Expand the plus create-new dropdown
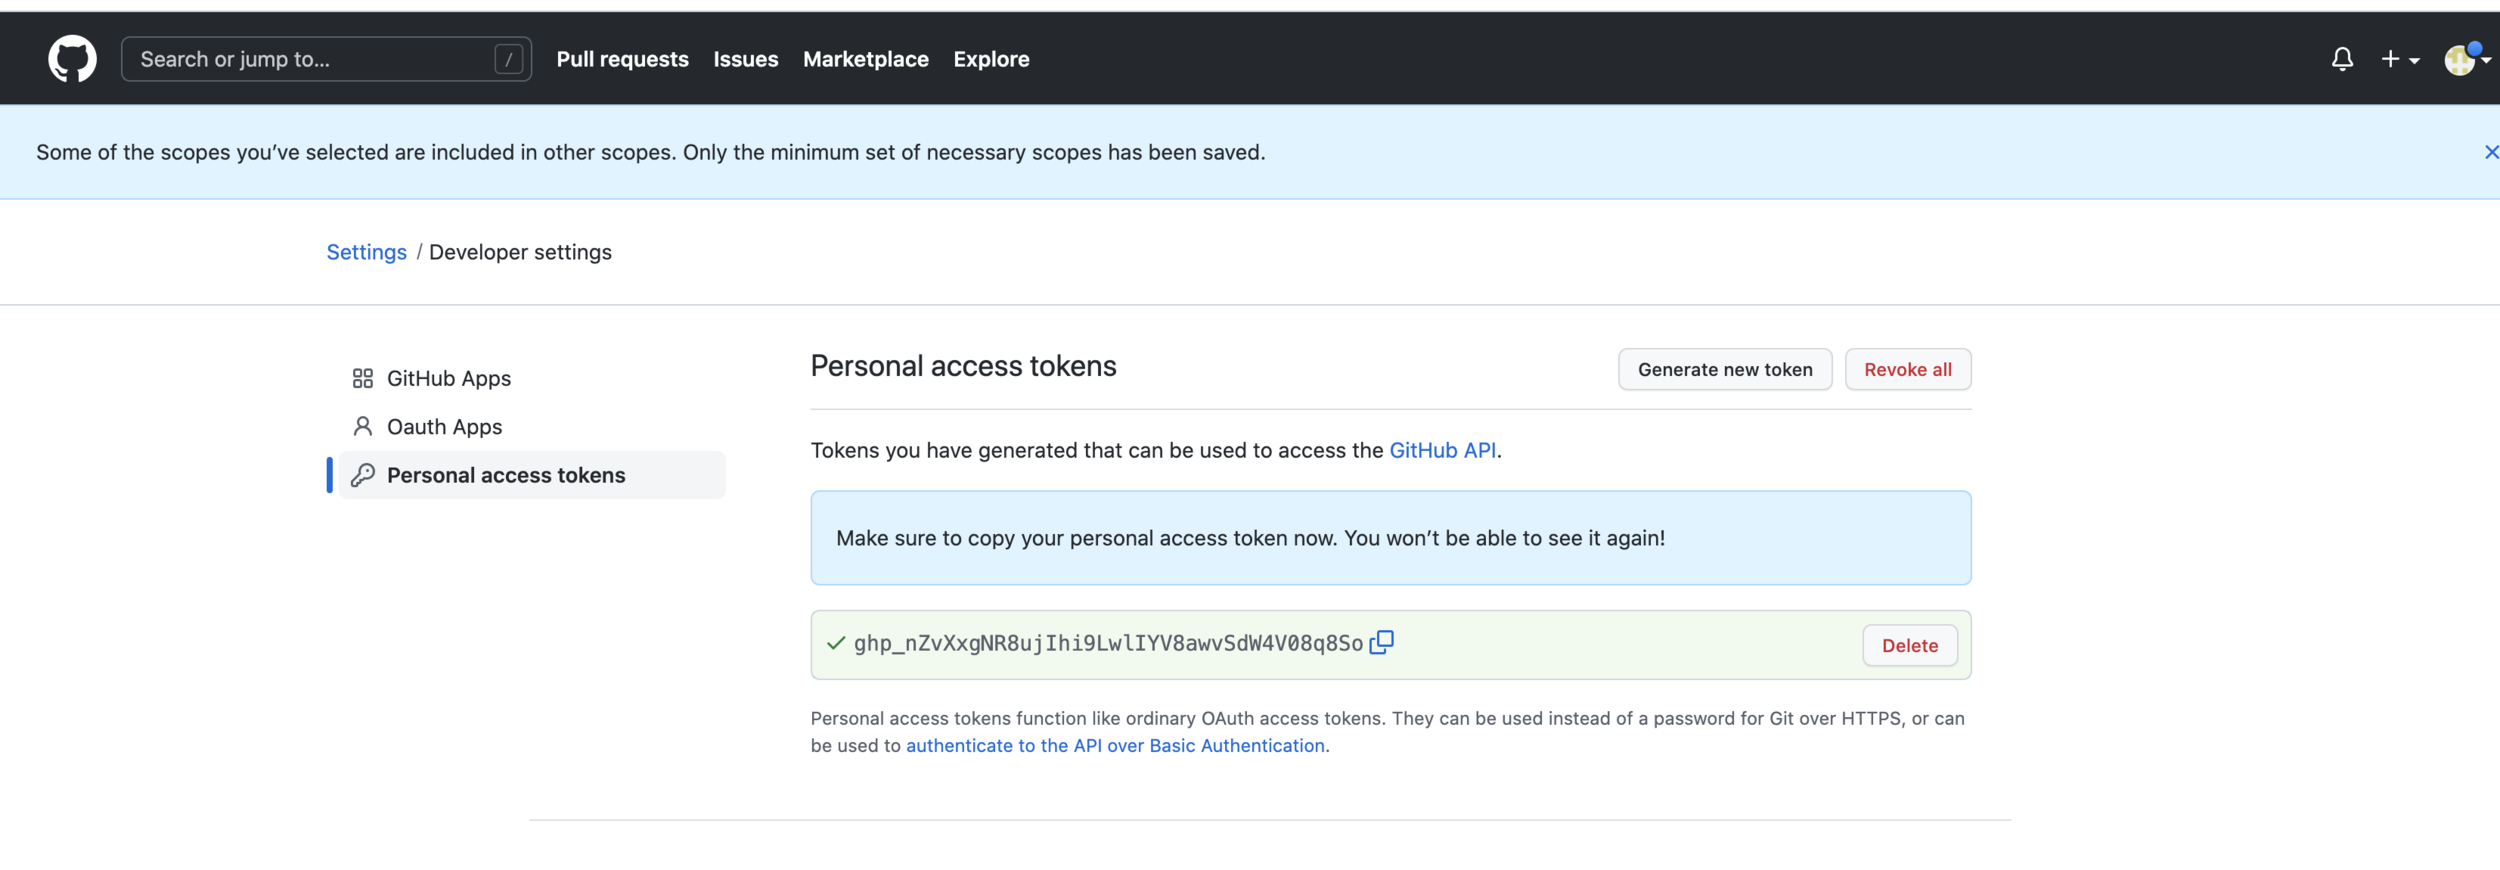The height and width of the screenshot is (870, 2500). coord(2400,59)
